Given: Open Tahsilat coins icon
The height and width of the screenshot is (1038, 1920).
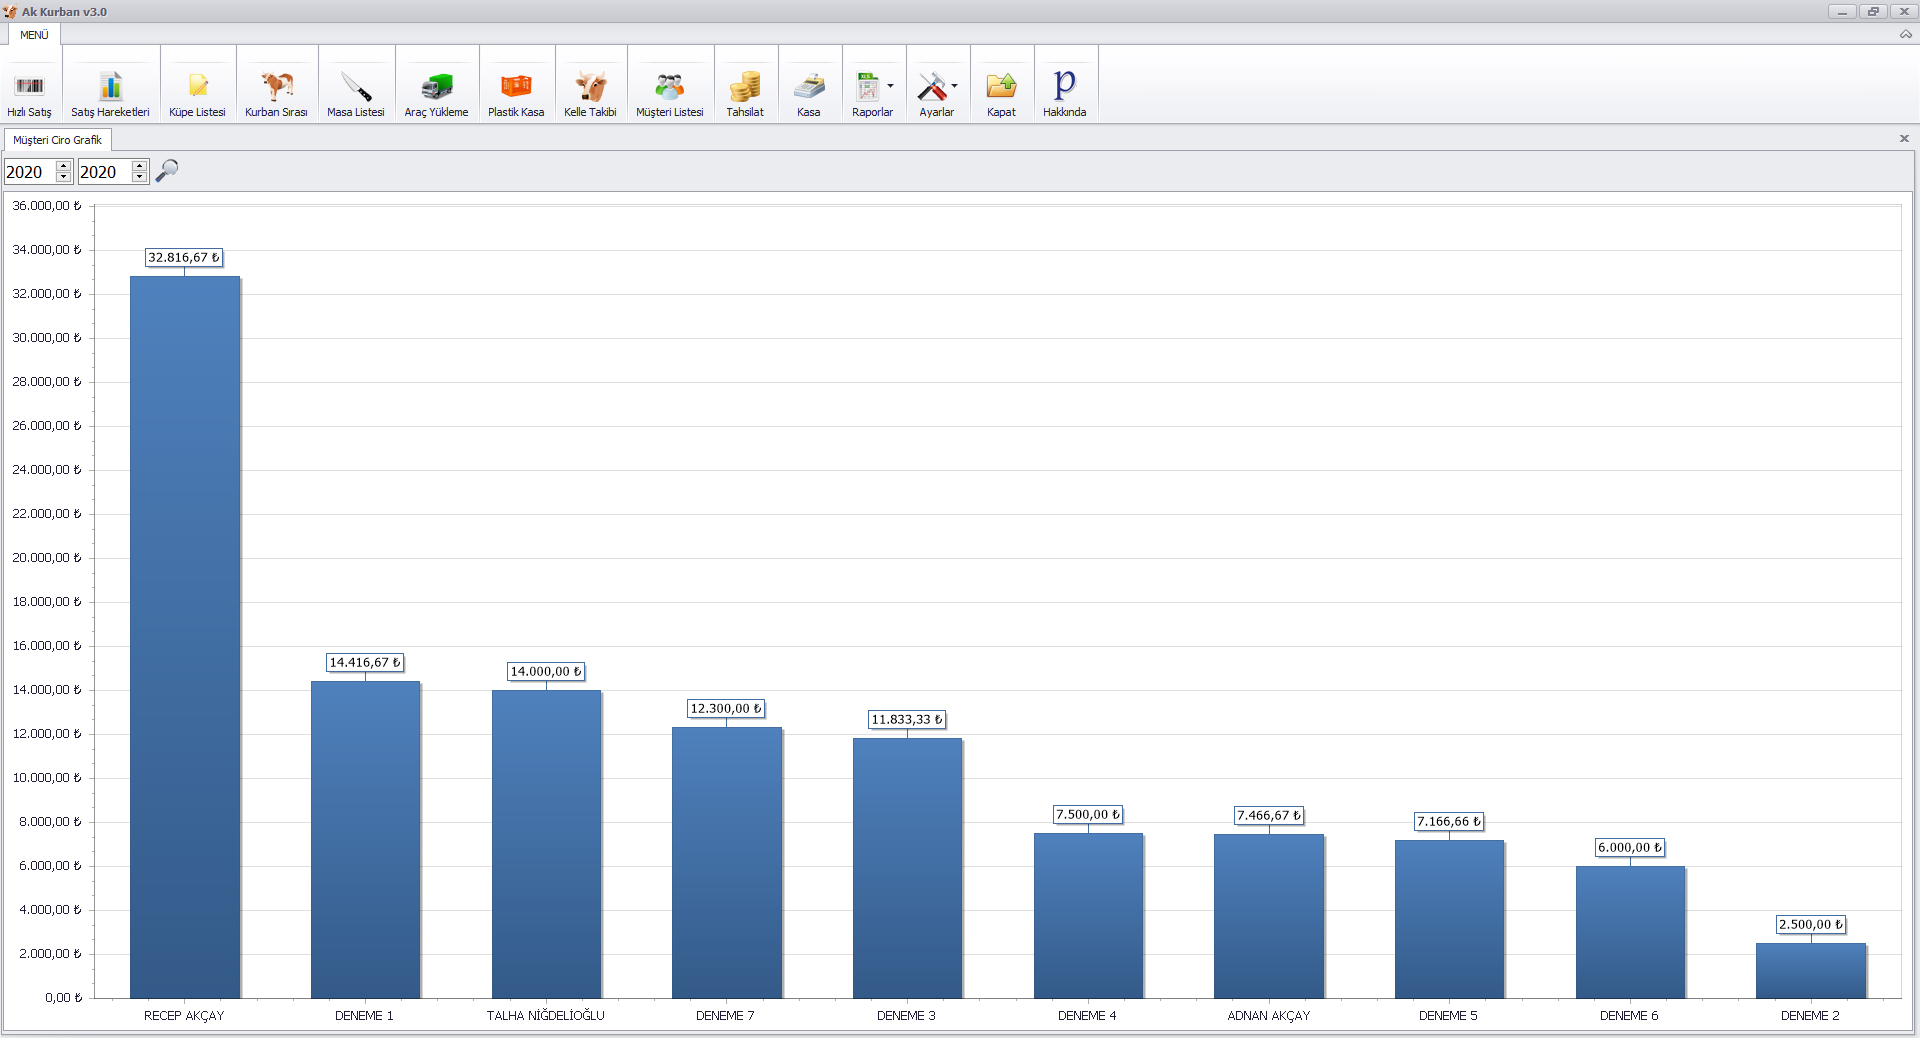Looking at the screenshot, I should (x=745, y=87).
